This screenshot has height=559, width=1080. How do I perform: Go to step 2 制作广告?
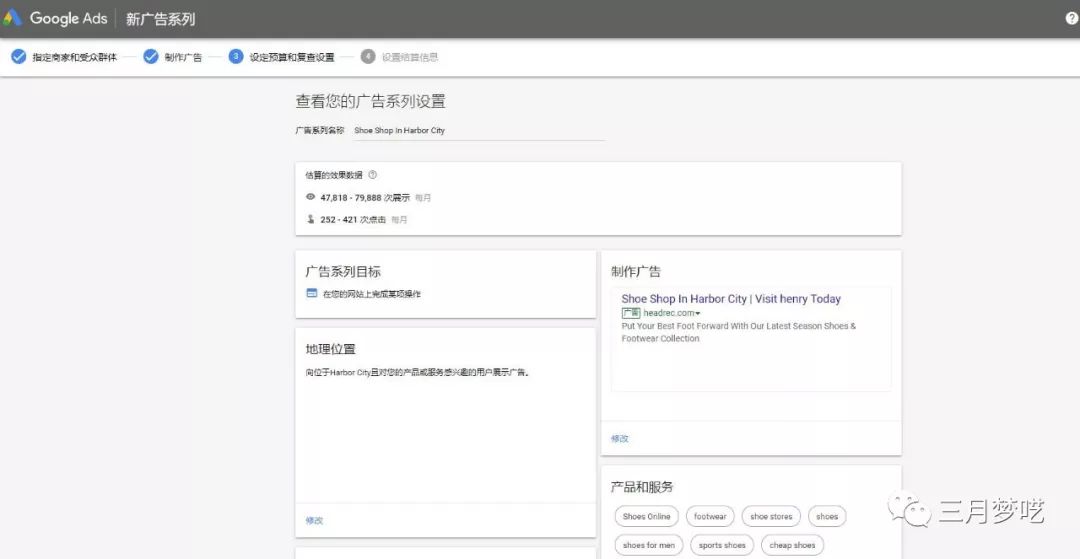pyautogui.click(x=182, y=57)
